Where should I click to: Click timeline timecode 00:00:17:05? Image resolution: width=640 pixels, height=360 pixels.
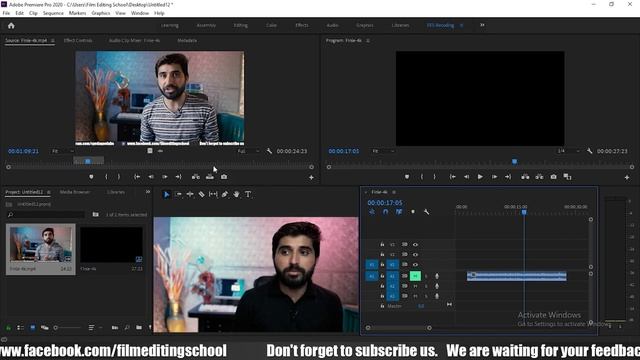385,202
